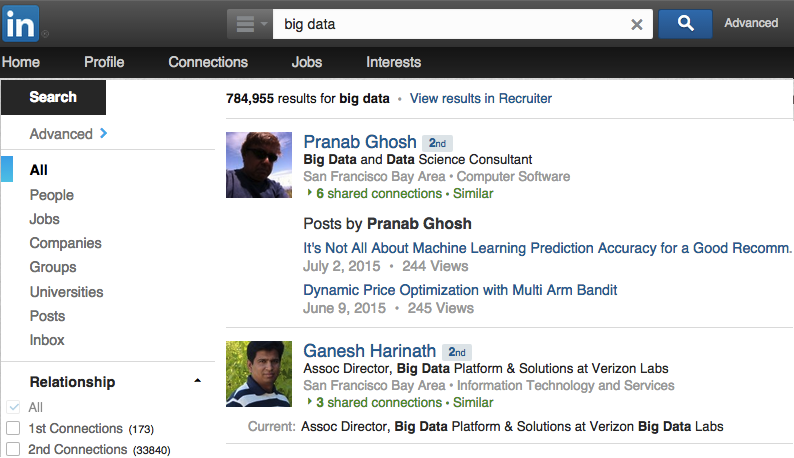Open the search category filter menu icon
The width and height of the screenshot is (794, 458).
point(249,24)
